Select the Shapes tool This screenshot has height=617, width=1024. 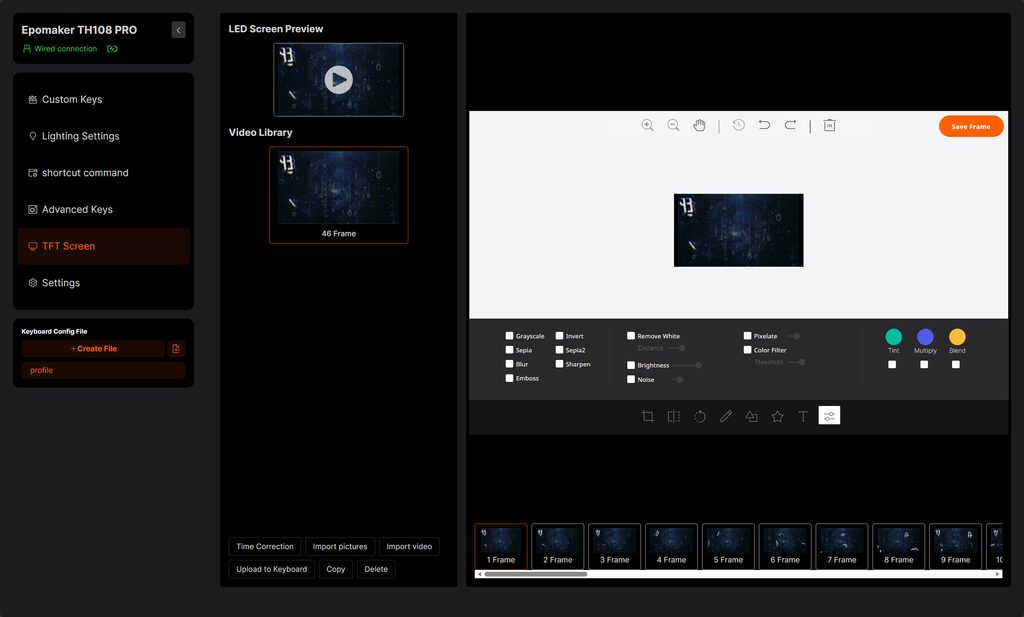pos(752,416)
